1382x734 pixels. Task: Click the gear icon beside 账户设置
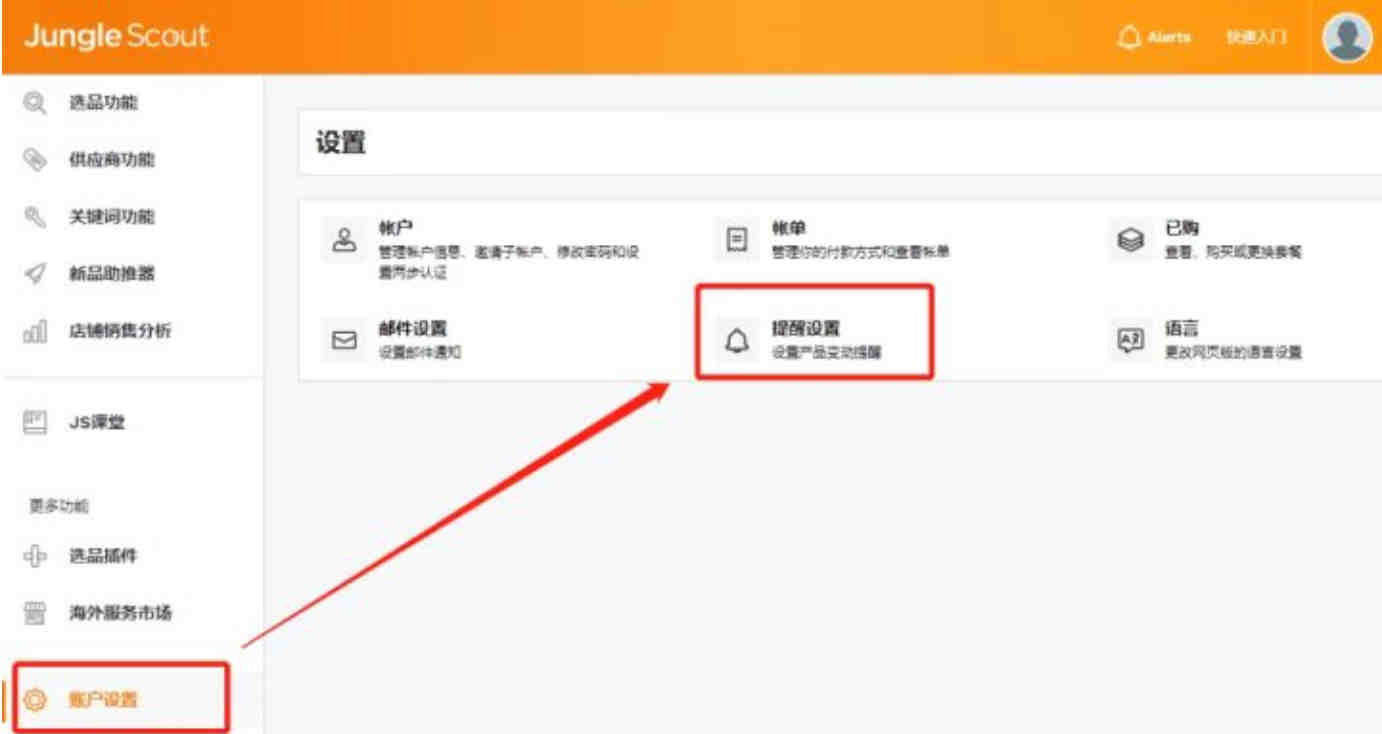click(35, 700)
